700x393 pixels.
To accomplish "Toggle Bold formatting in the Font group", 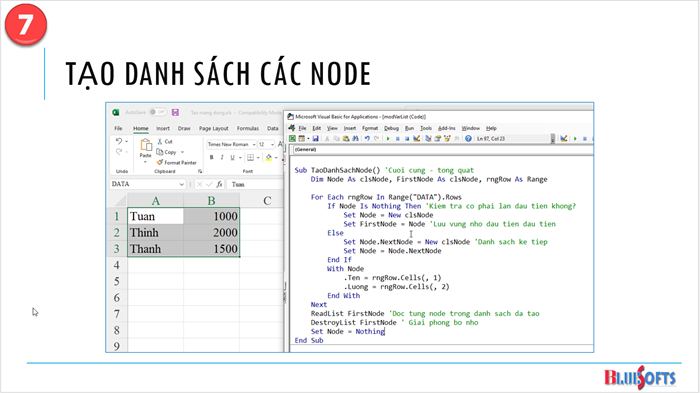I will pyautogui.click(x=212, y=157).
